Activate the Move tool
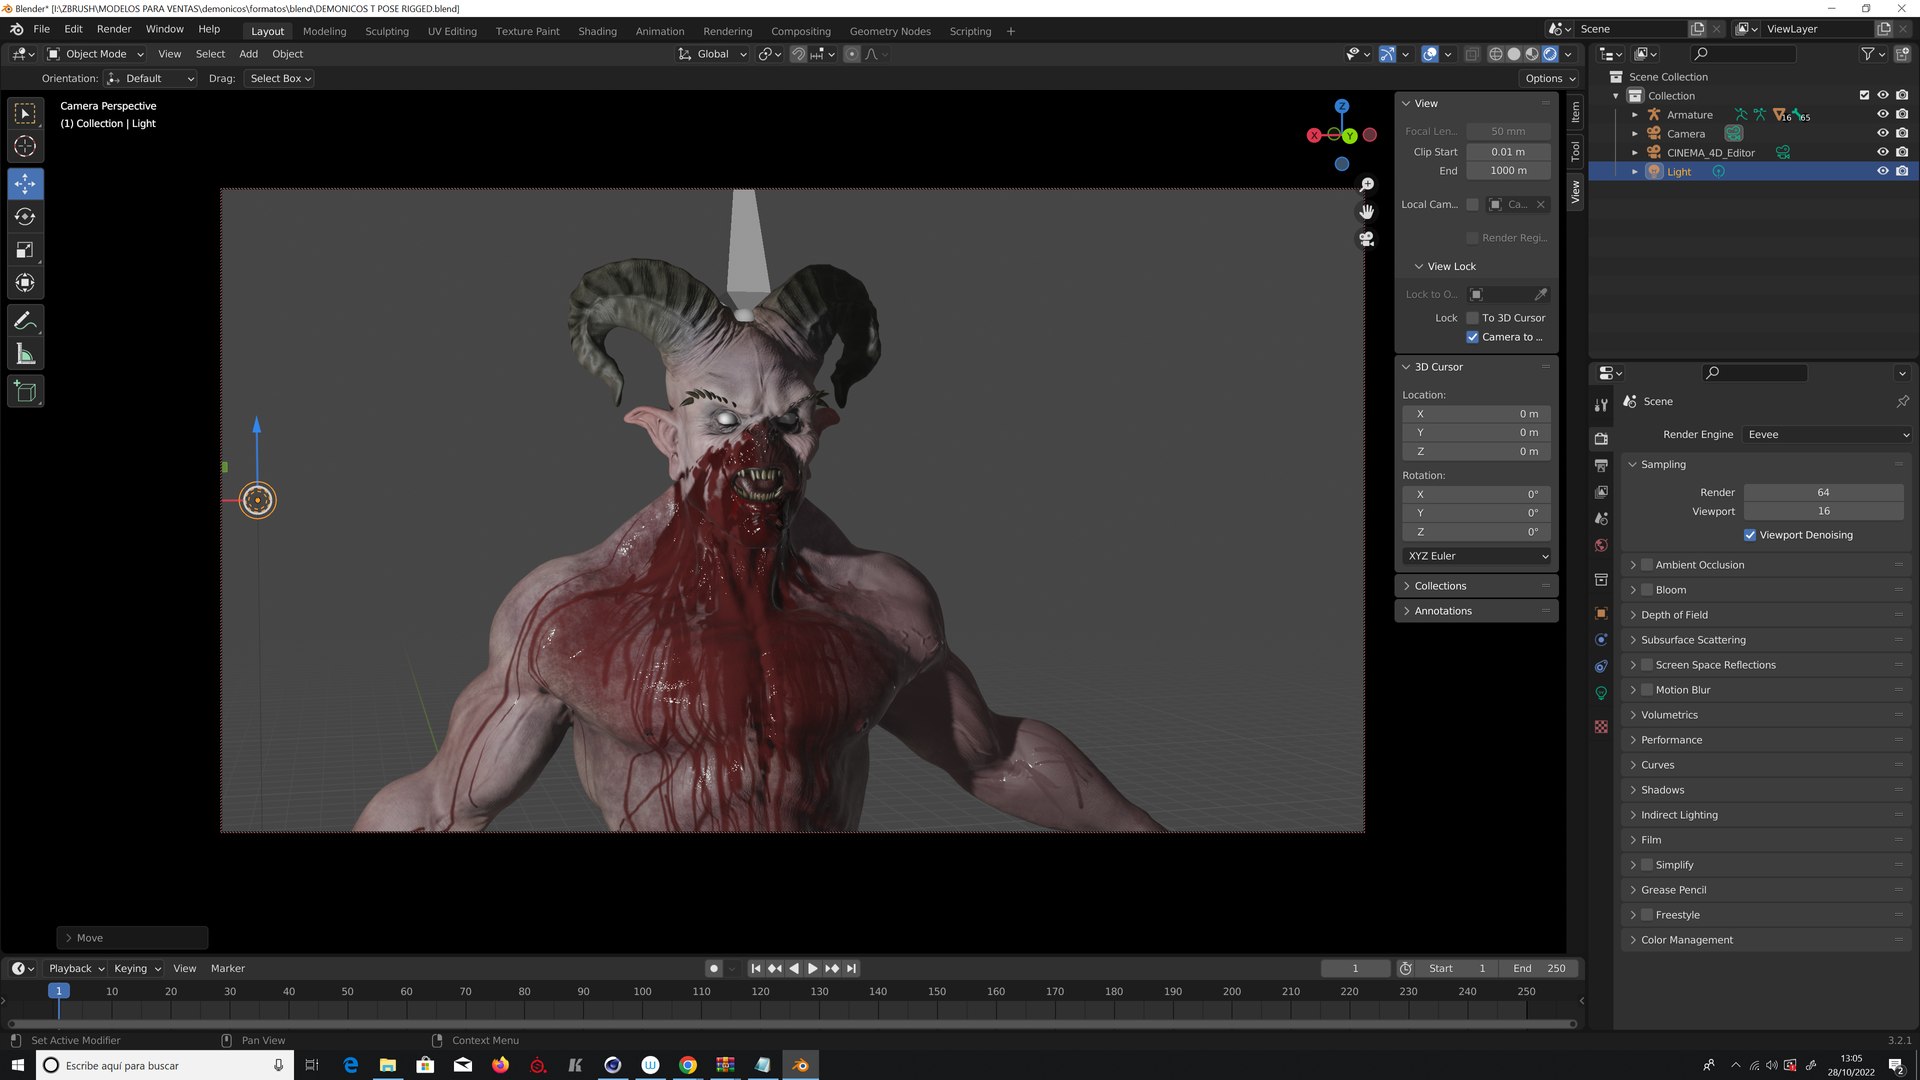Screen dimensions: 1920x1080 (25, 183)
